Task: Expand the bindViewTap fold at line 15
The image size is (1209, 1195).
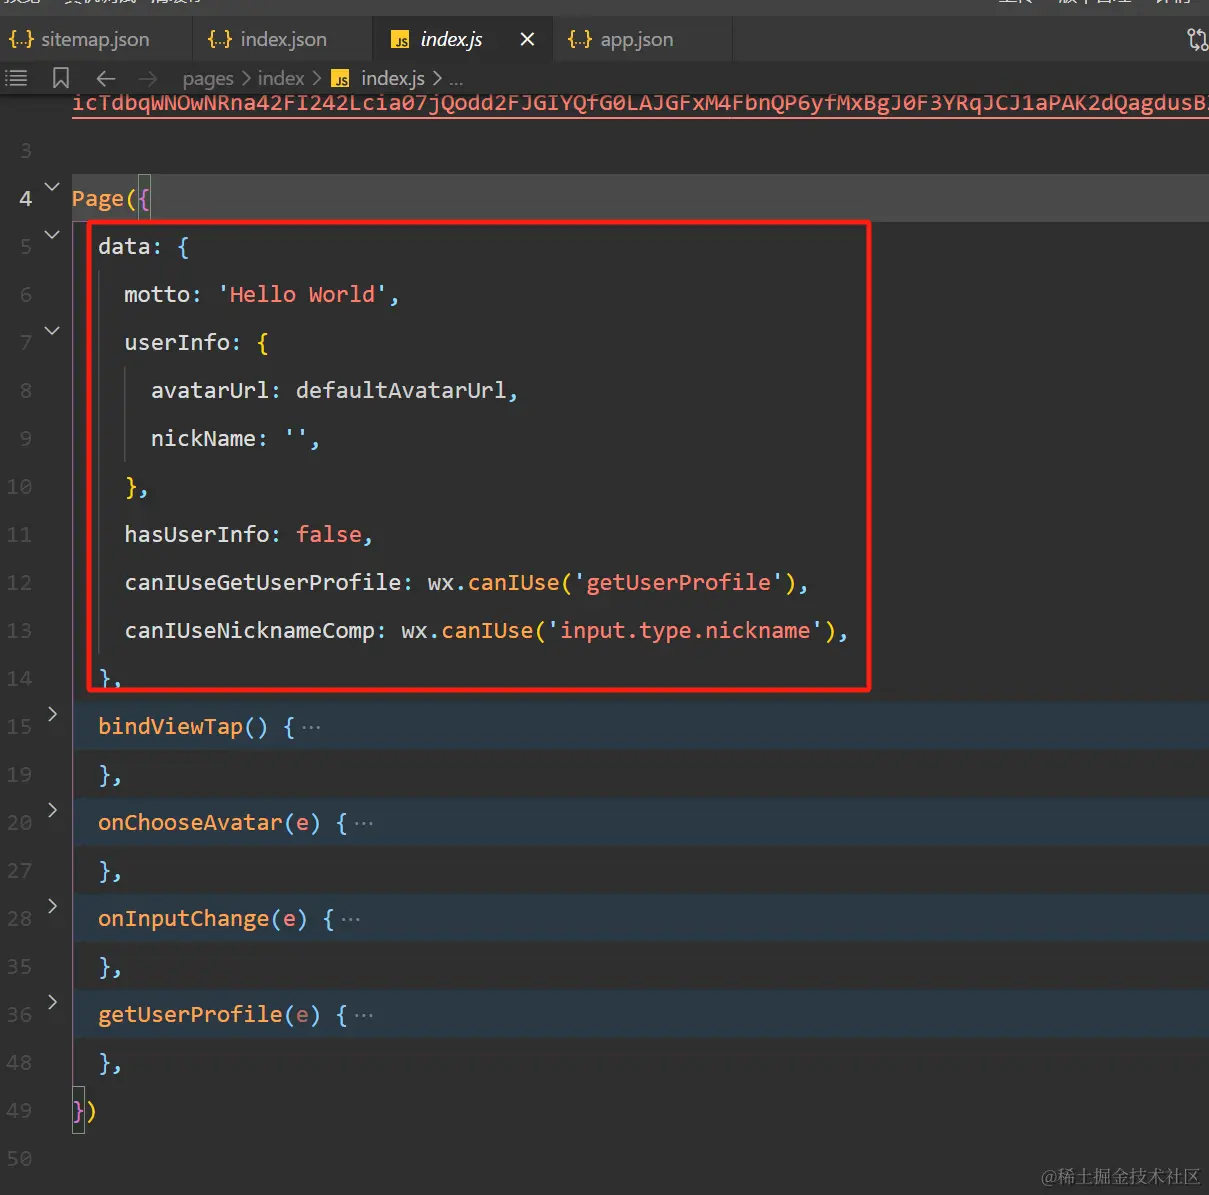Action: tap(52, 714)
